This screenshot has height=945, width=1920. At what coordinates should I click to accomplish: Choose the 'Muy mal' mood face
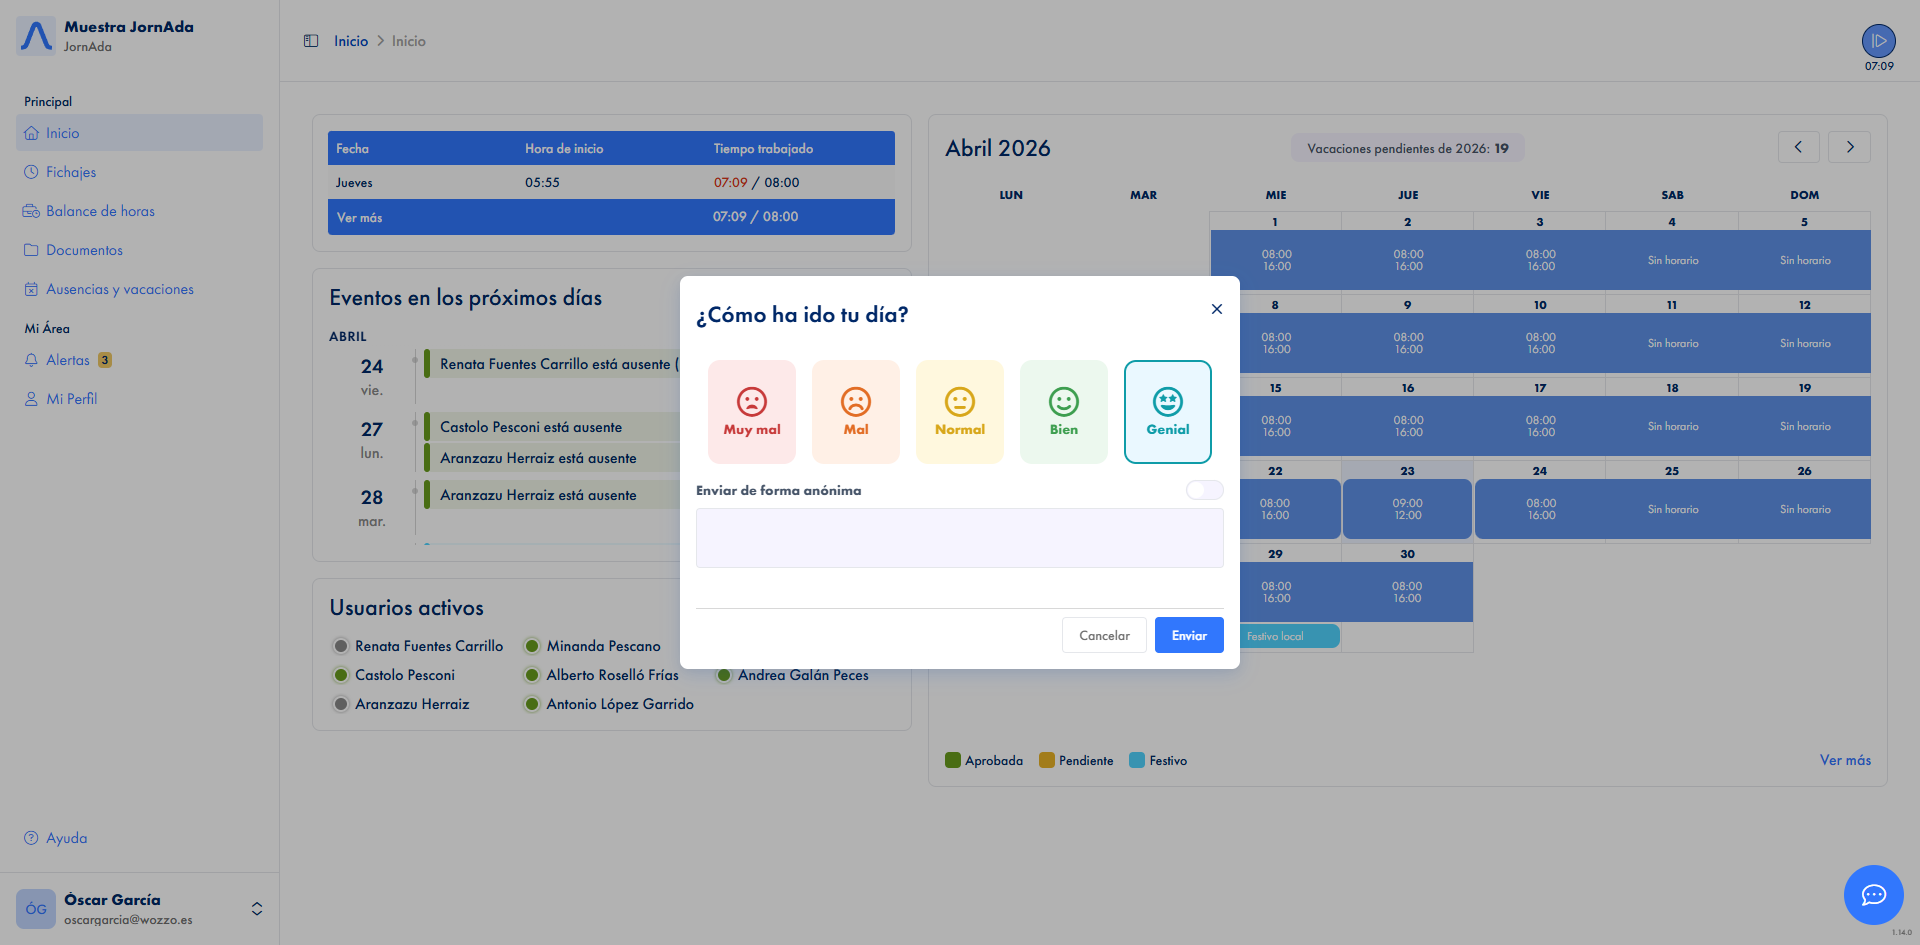pyautogui.click(x=751, y=411)
